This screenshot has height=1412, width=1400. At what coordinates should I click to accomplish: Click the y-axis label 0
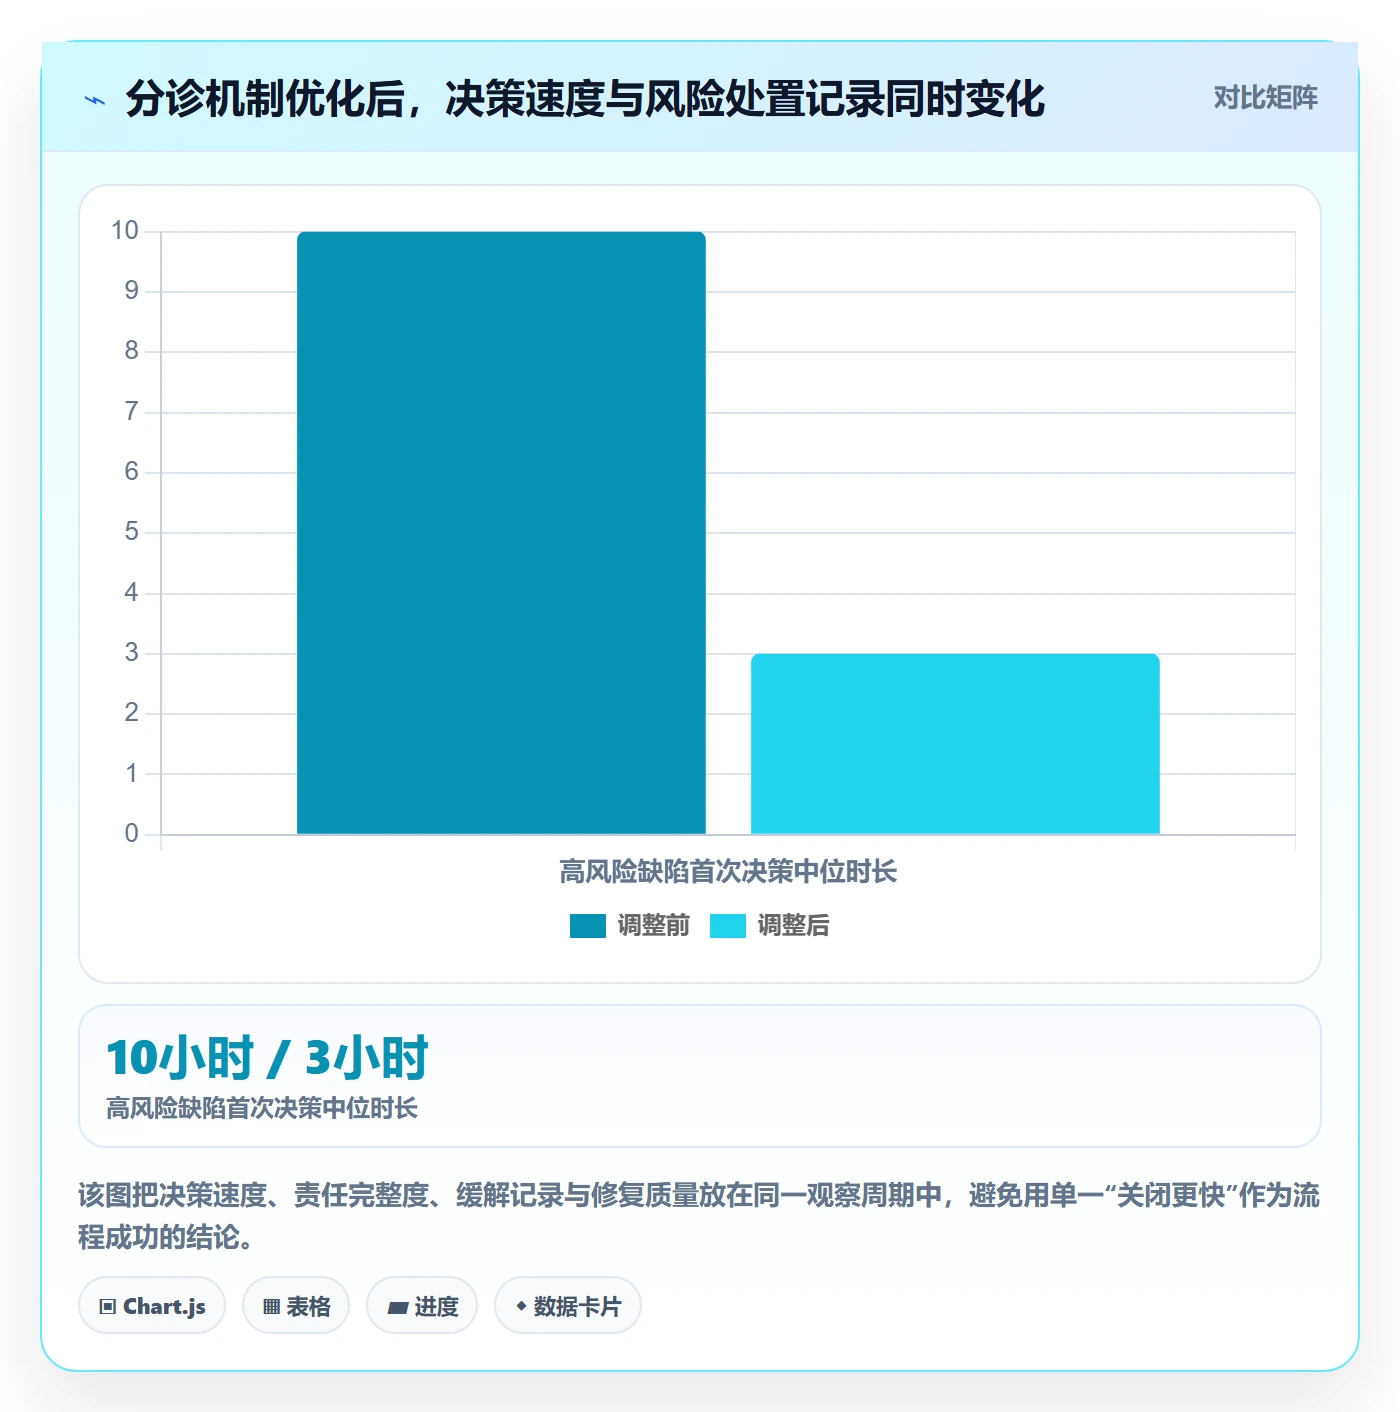point(131,834)
